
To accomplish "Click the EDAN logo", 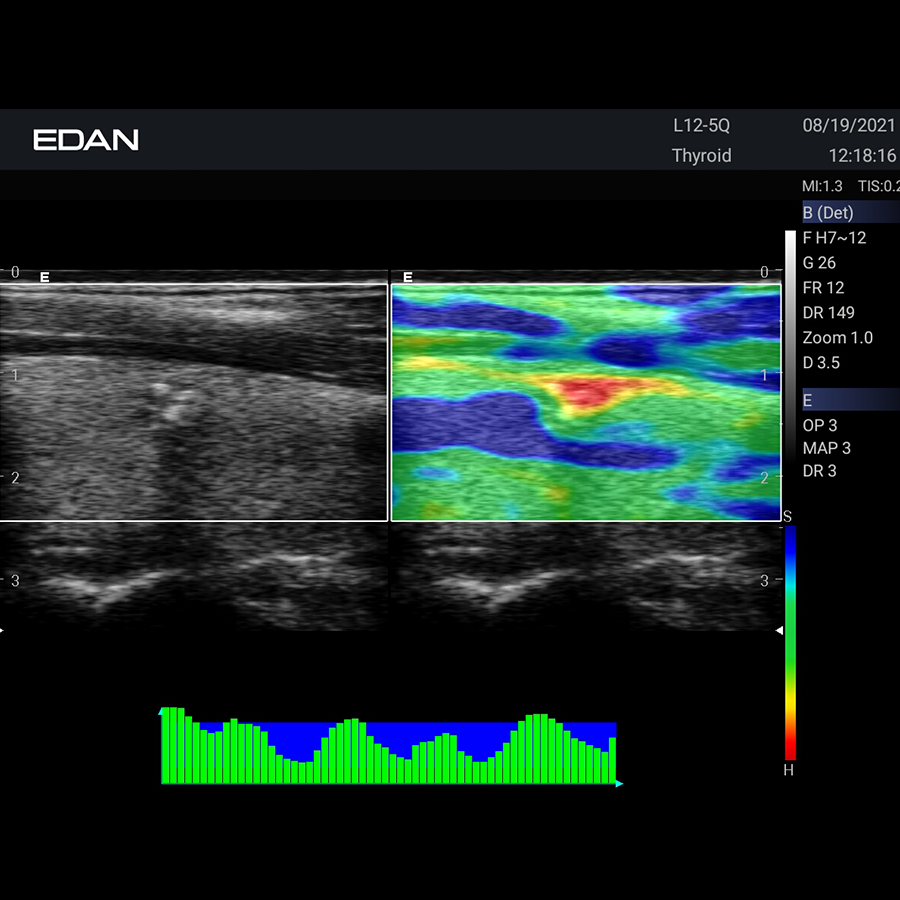I will [x=86, y=140].
